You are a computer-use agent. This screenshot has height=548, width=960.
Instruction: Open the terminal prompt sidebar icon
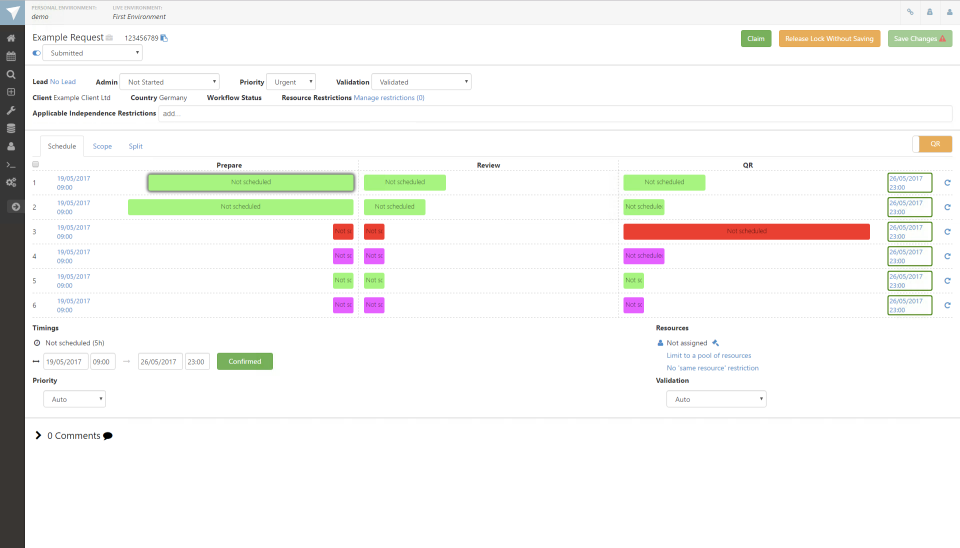click(x=11, y=165)
